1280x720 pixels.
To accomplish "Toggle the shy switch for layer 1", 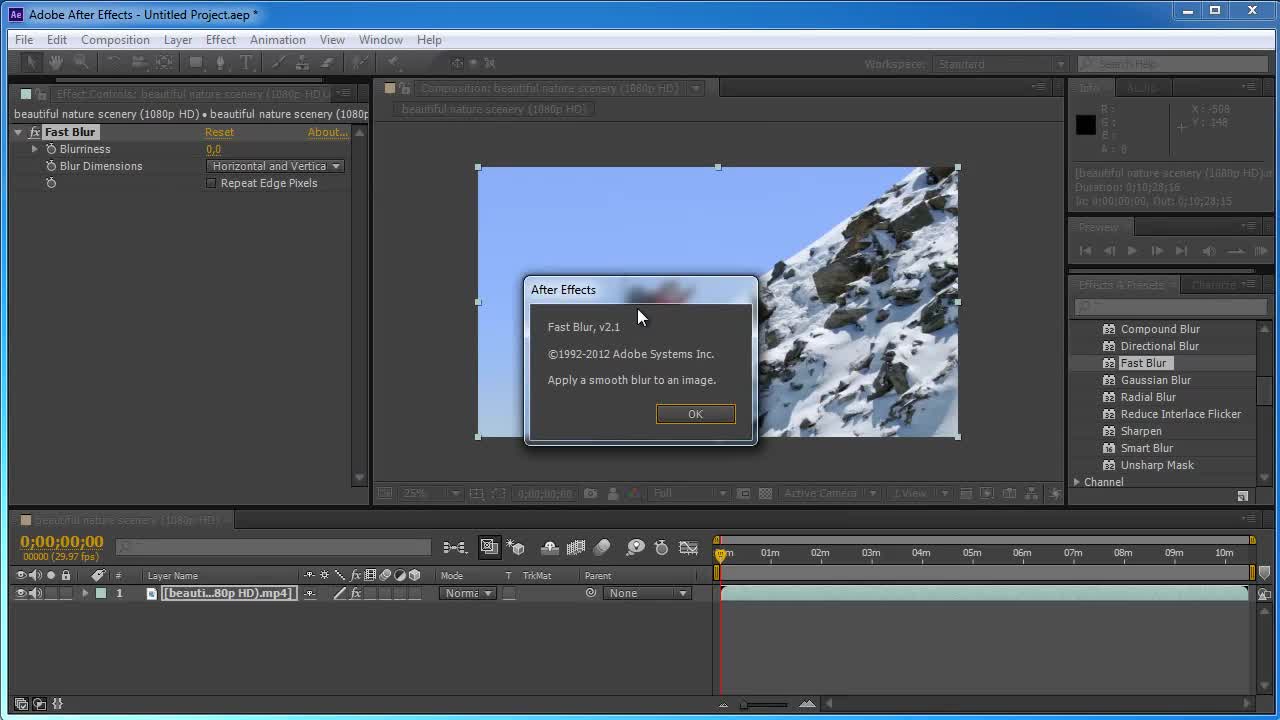I will tap(310, 593).
